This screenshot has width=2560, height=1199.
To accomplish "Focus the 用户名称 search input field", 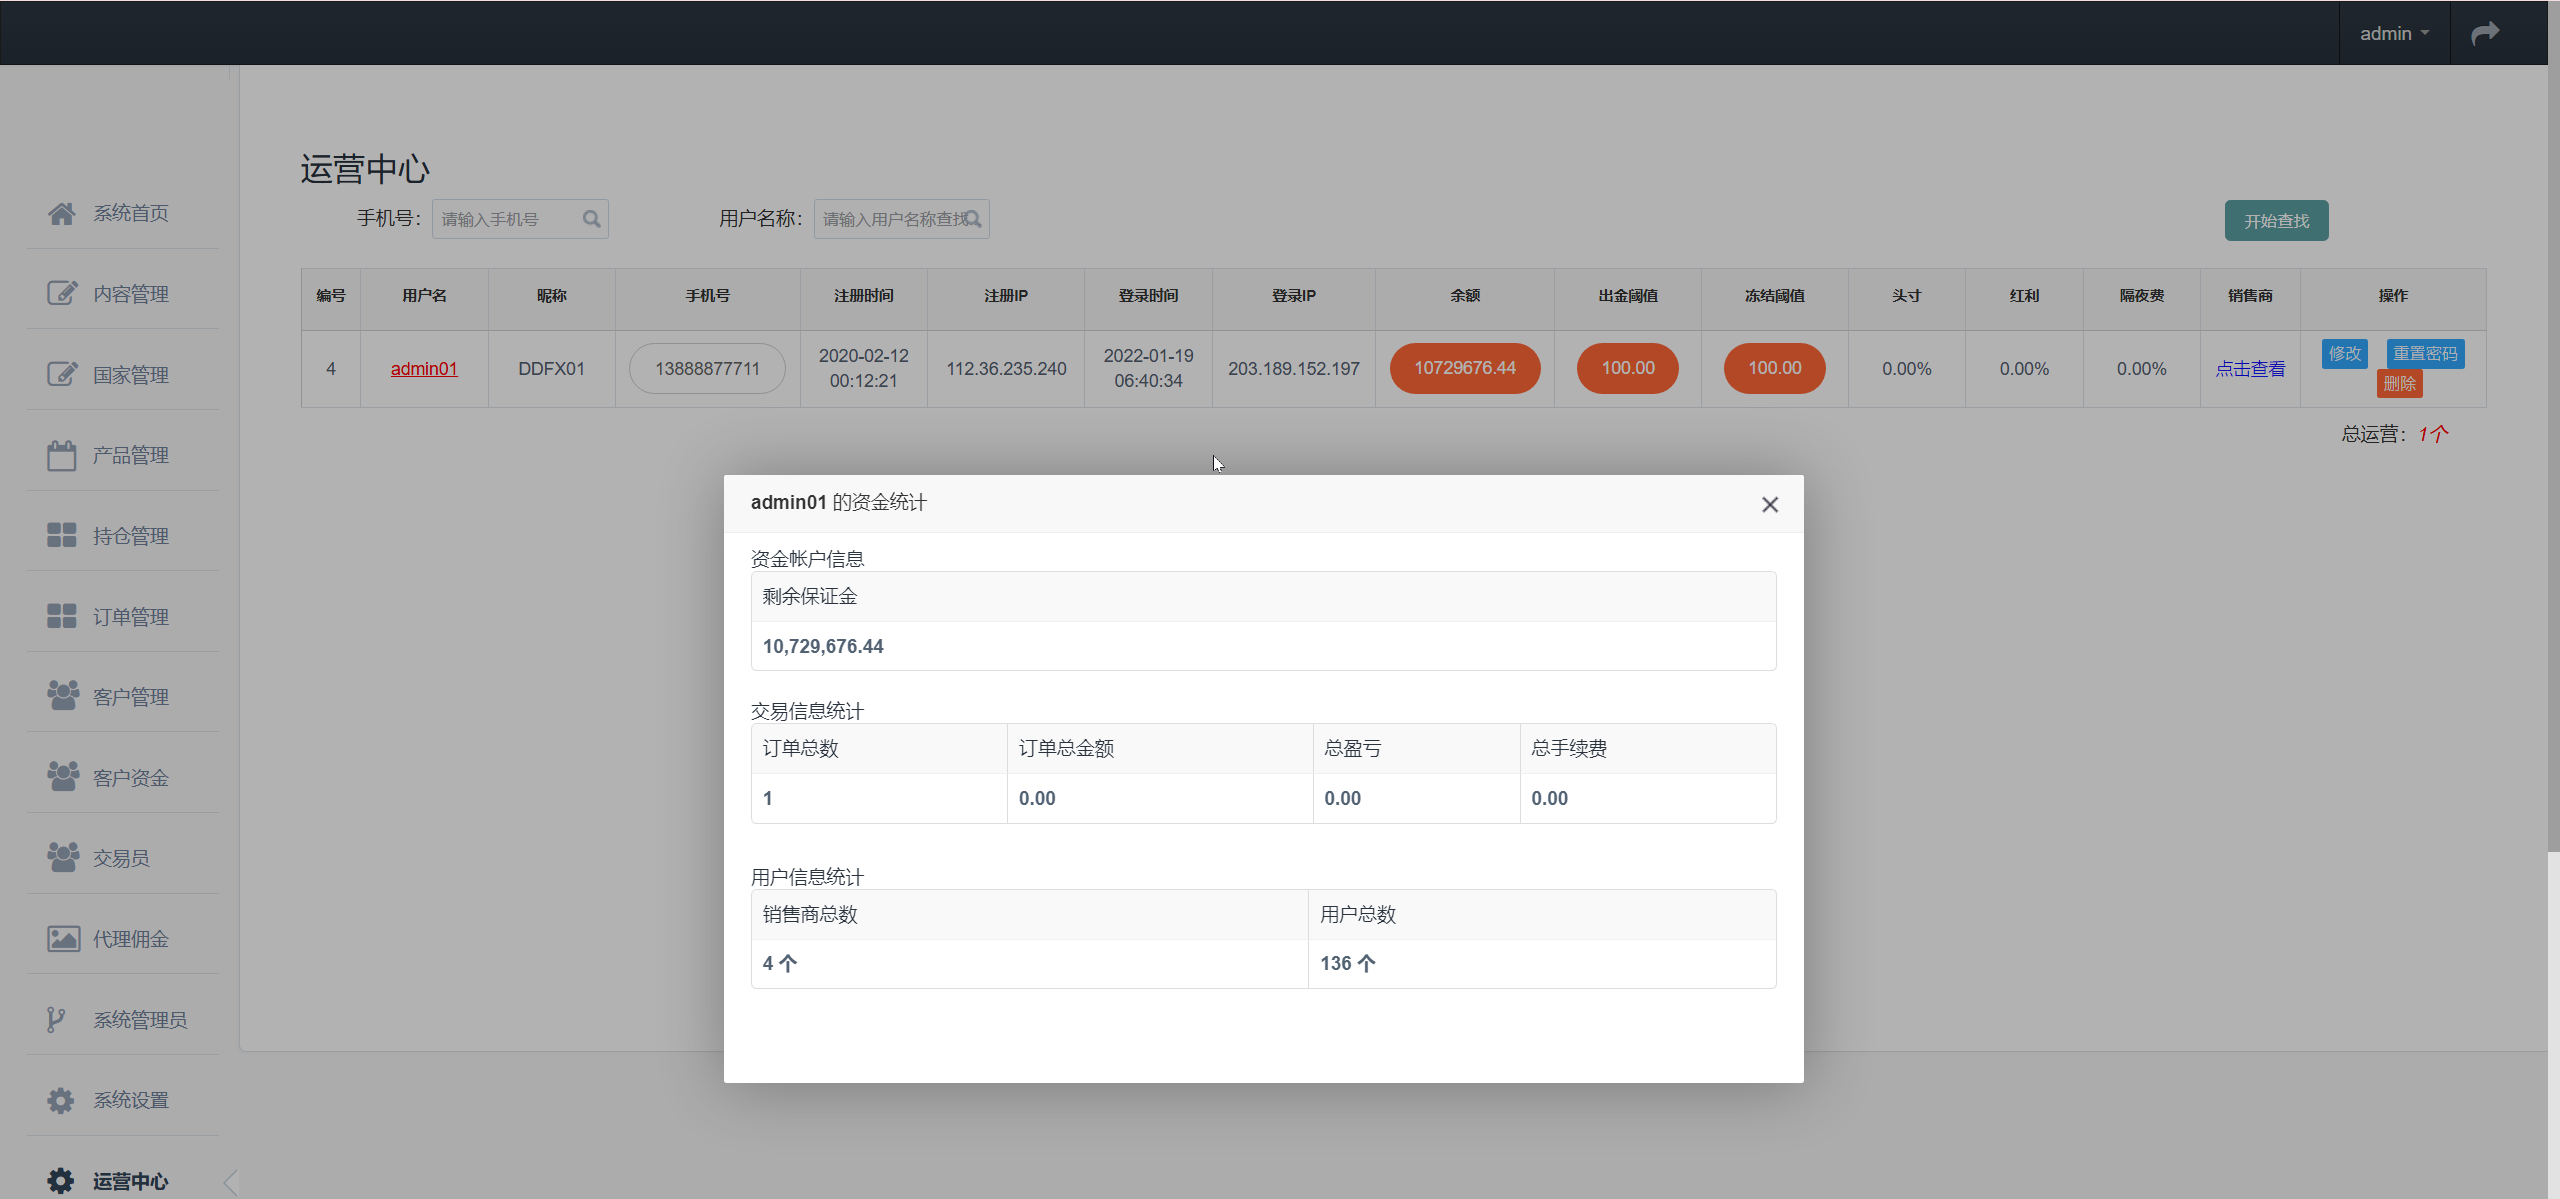I will (x=892, y=219).
